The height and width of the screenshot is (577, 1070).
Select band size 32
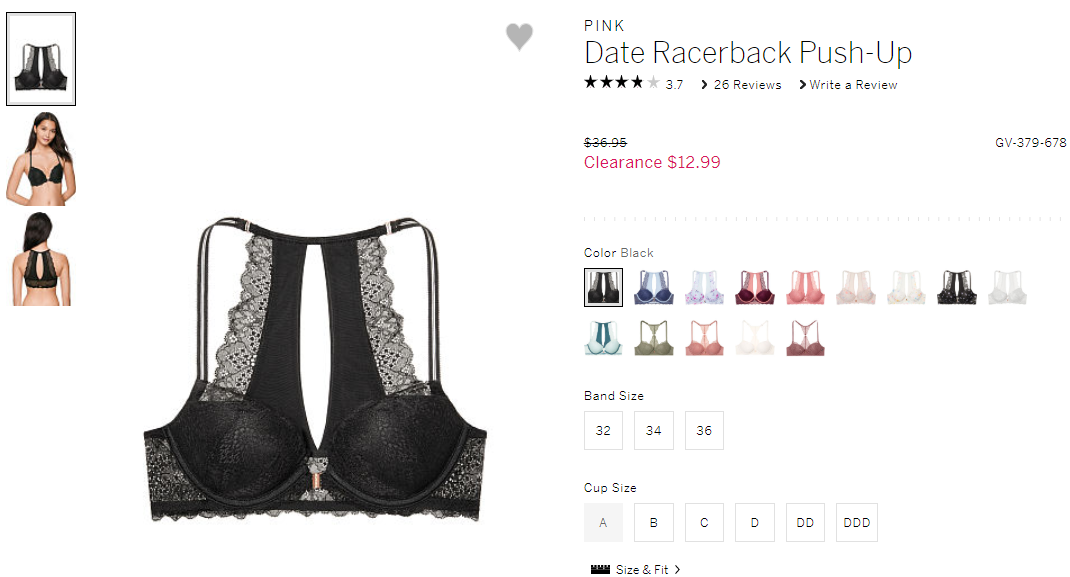603,430
